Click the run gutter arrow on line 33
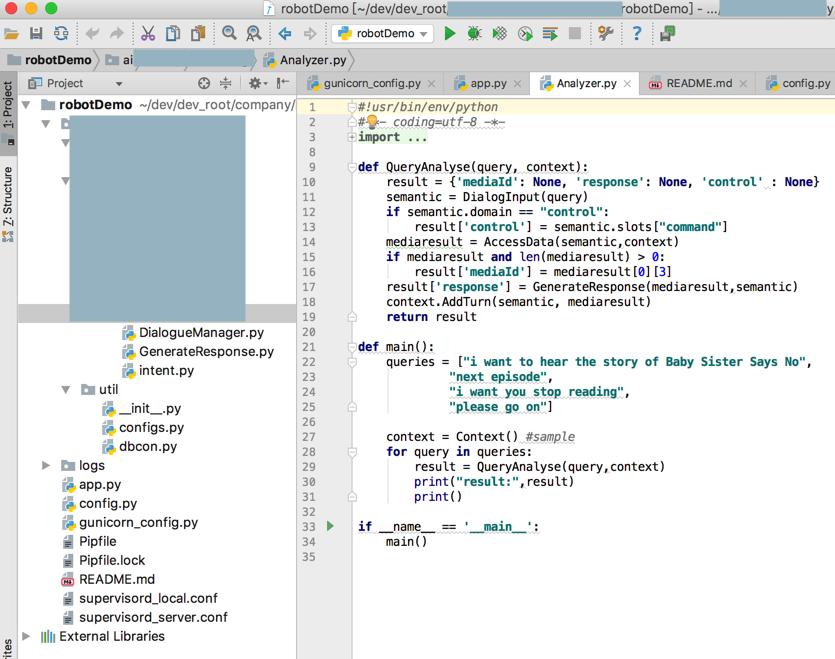The image size is (835, 659). 331,526
